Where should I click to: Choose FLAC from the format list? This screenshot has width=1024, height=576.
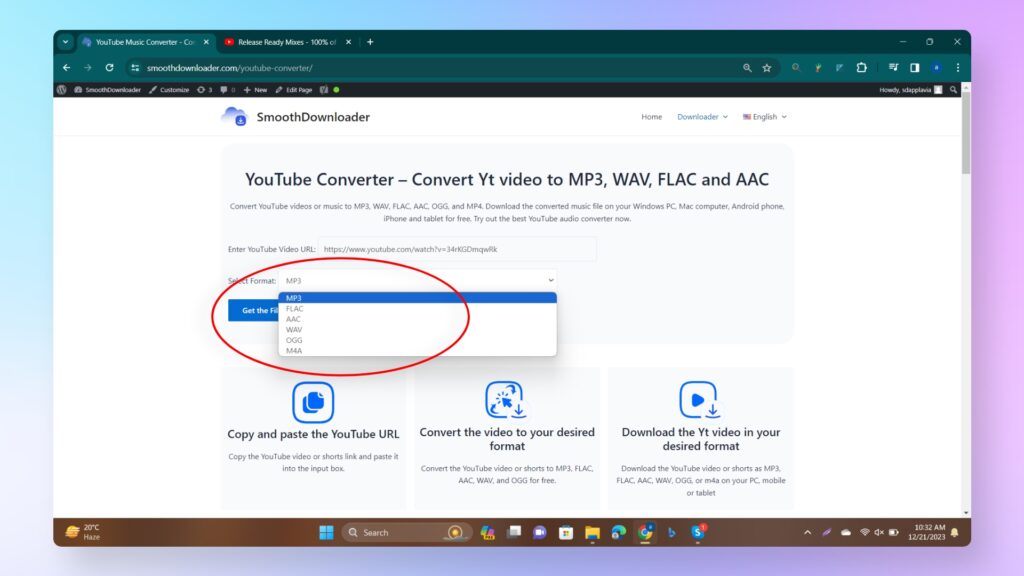click(x=418, y=308)
